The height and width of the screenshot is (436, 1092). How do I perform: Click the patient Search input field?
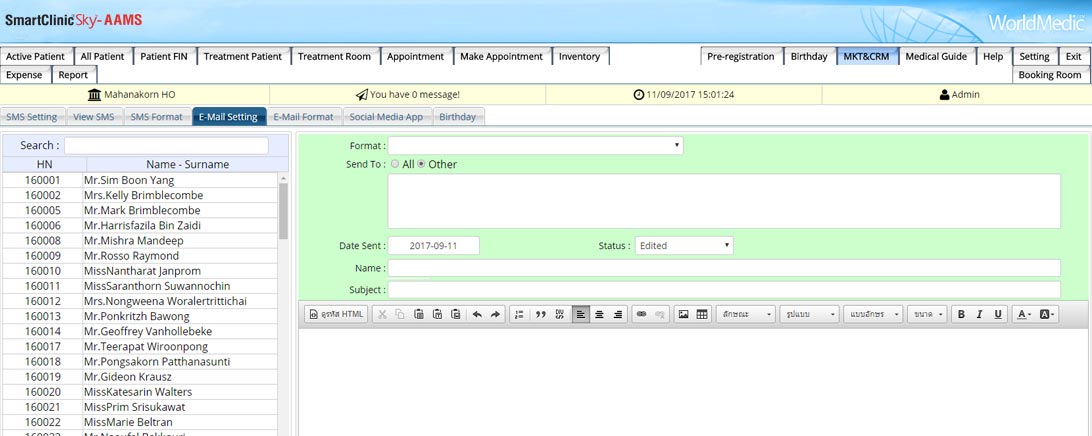click(x=166, y=146)
